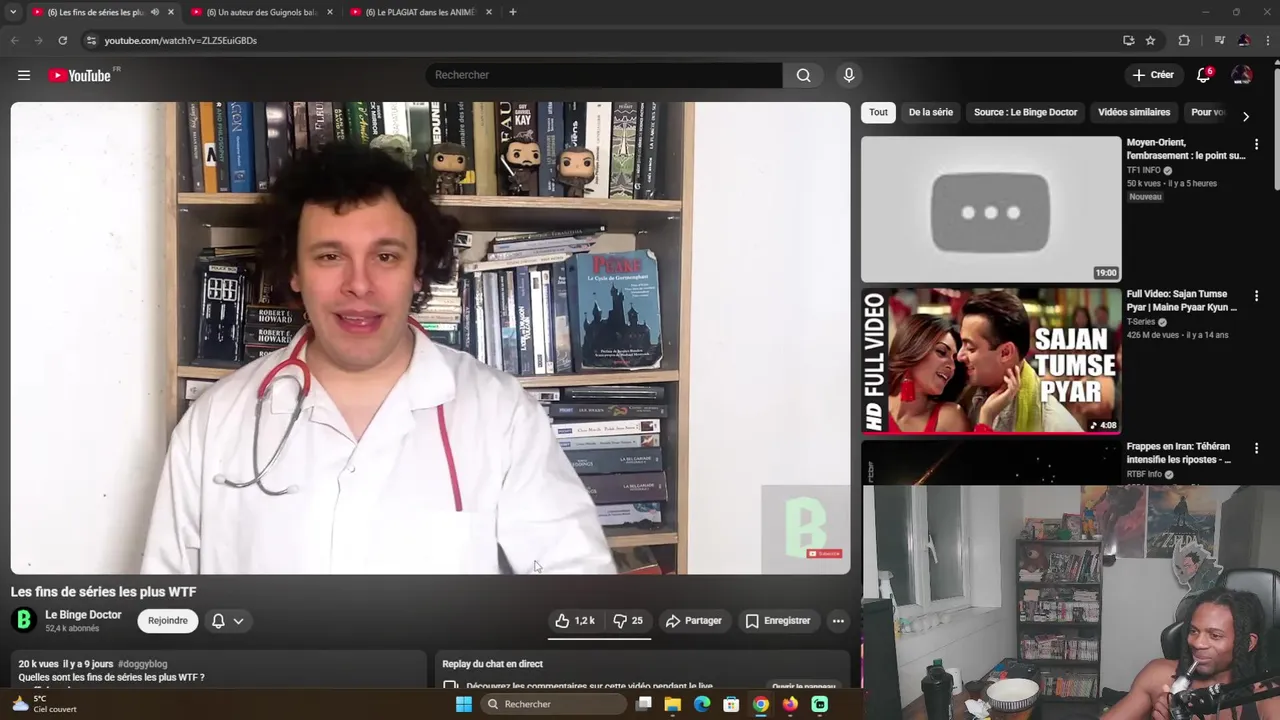Screen dimensions: 1280x720
Task: Click the Replay du chat en direct header
Action: [x=493, y=664]
